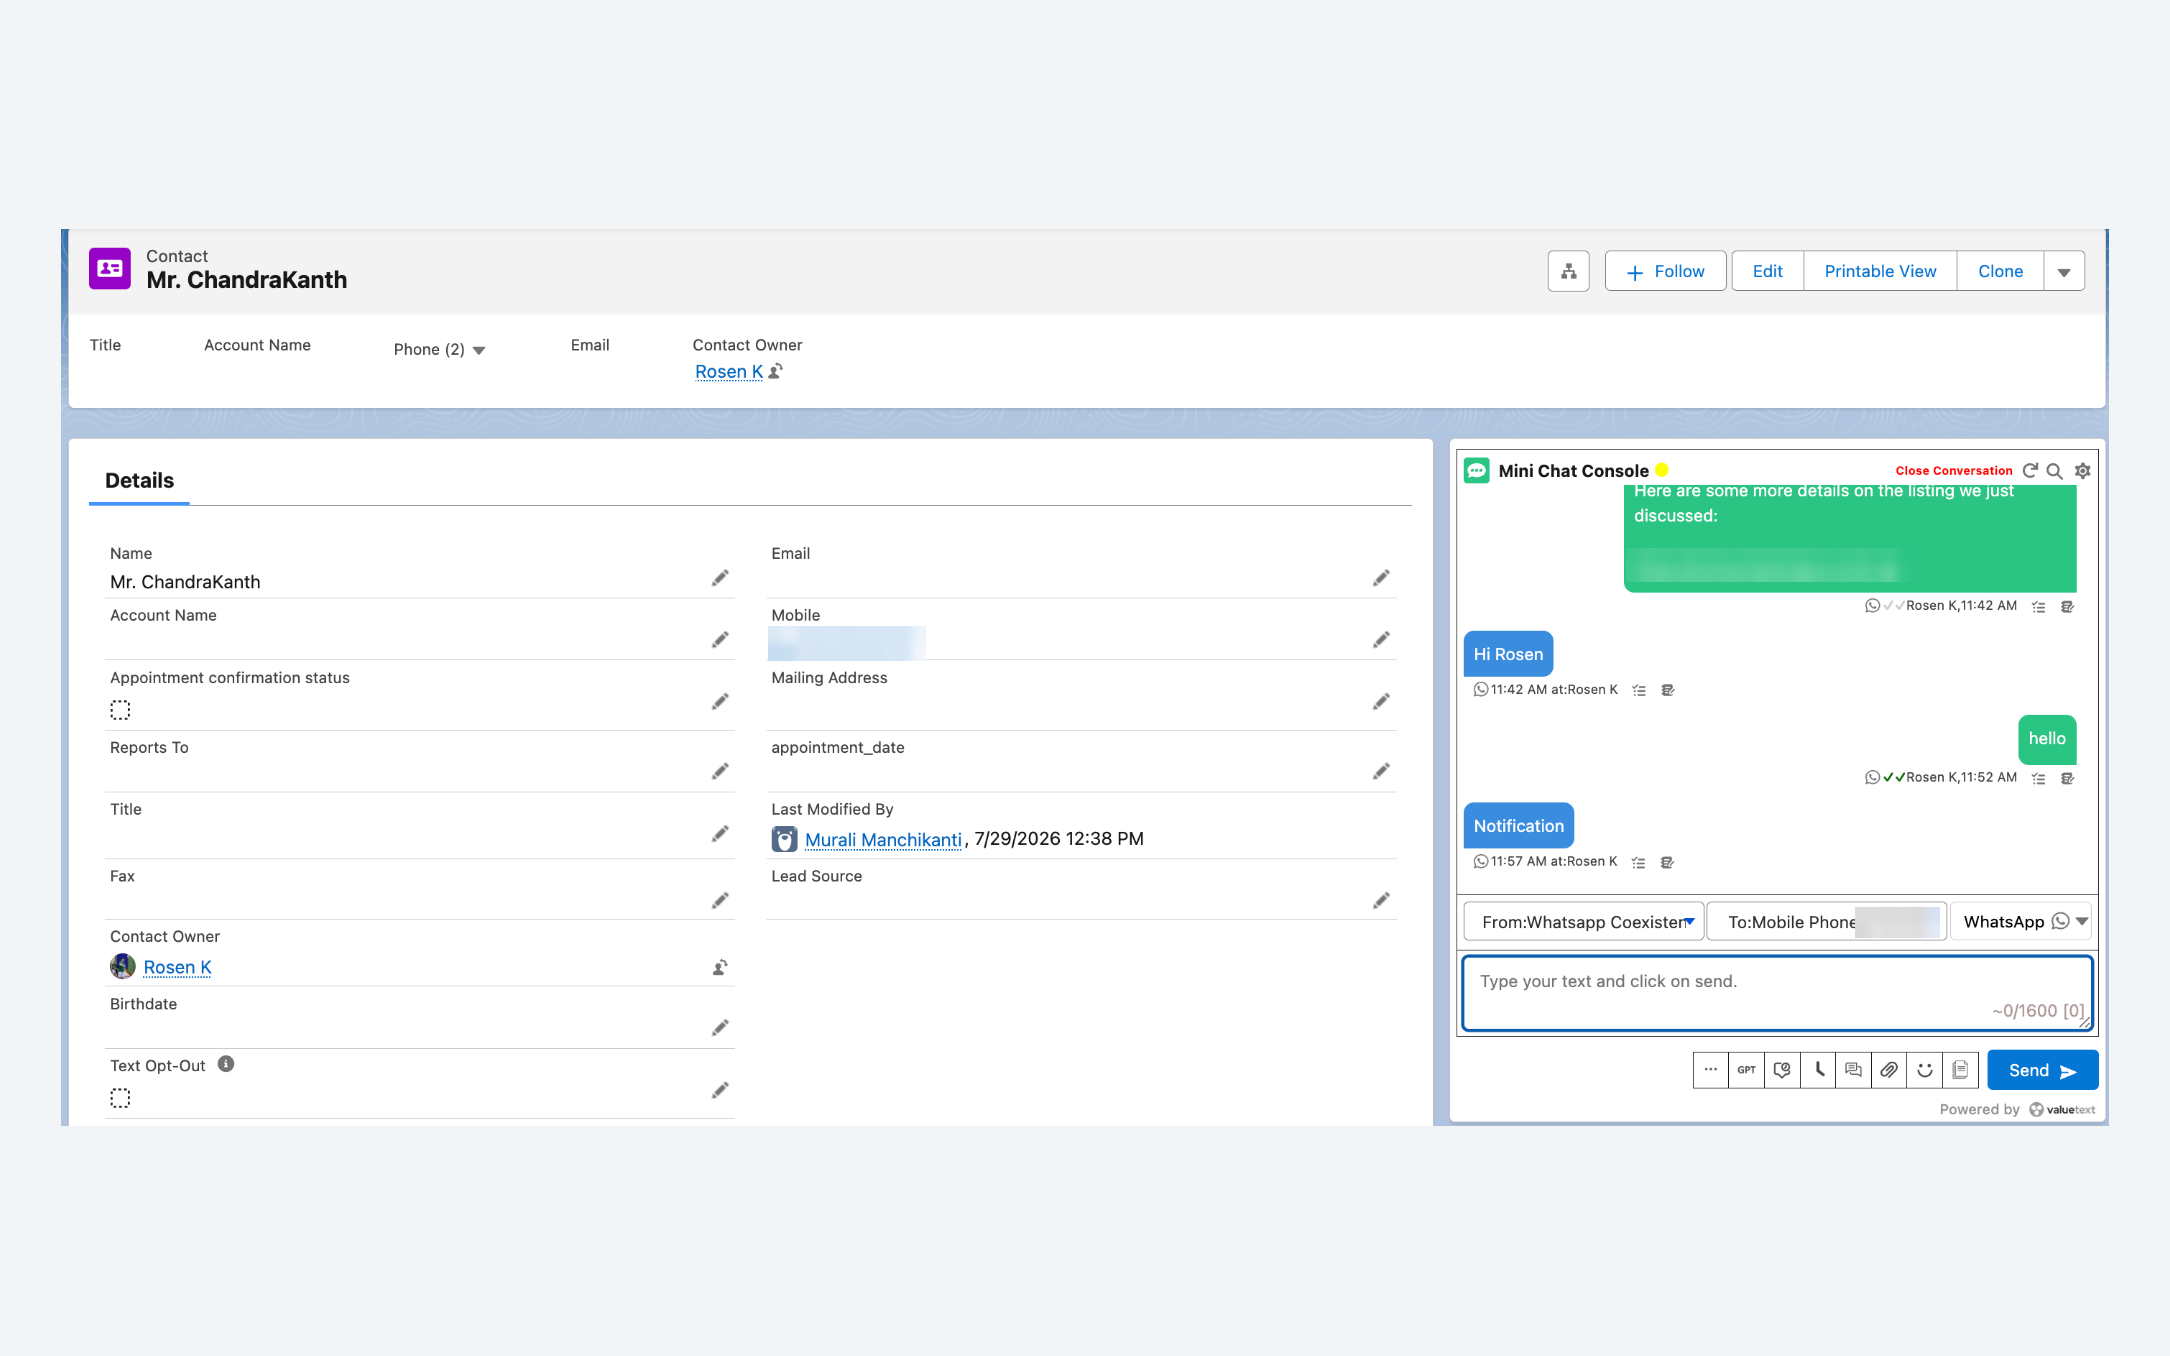The width and height of the screenshot is (2170, 1356).
Task: Open the contact hierarchy view icon
Action: (x=1568, y=271)
